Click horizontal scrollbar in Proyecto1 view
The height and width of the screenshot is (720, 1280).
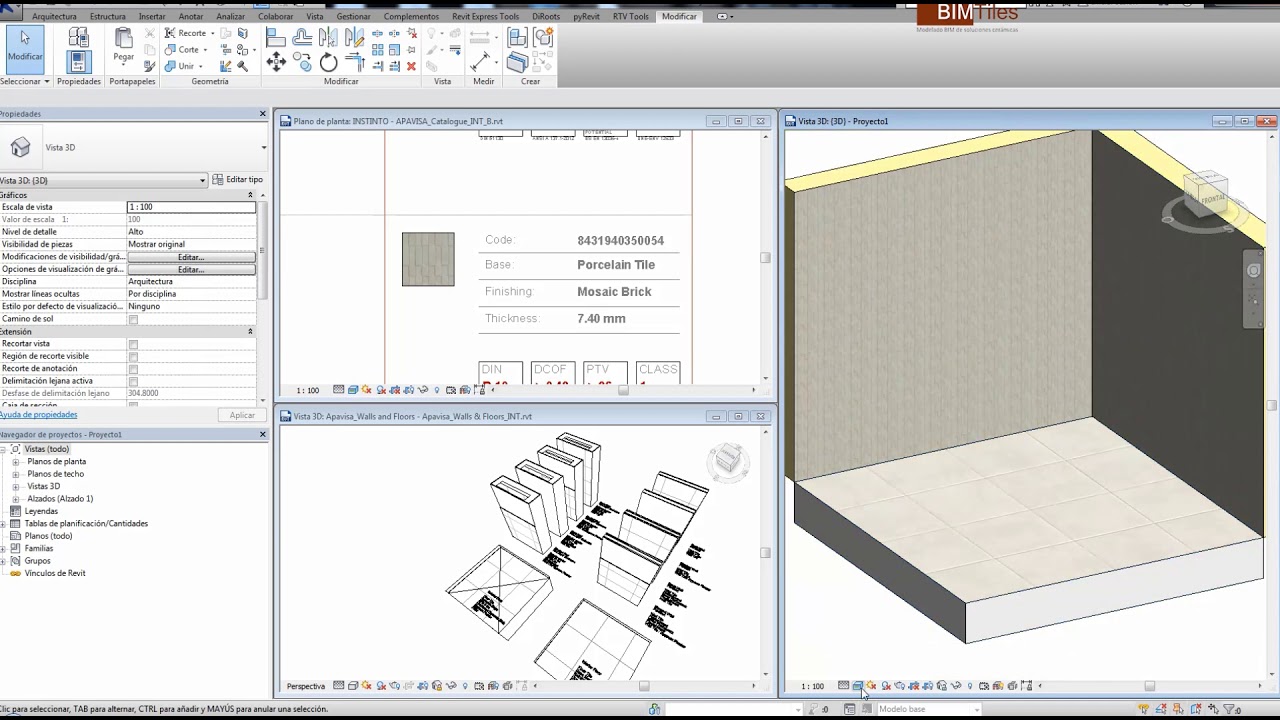1150,686
